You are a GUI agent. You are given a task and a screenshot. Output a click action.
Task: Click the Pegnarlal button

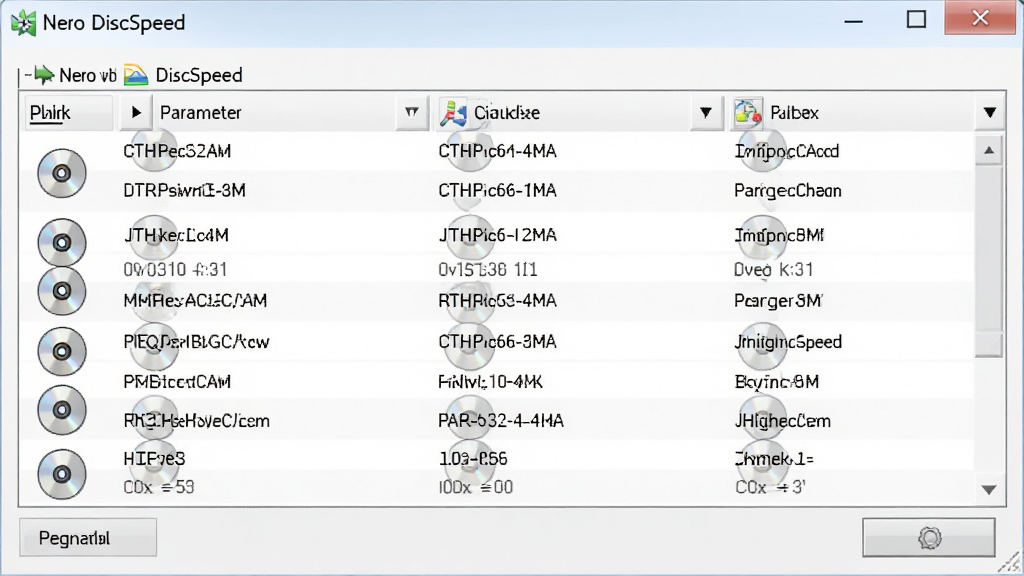88,537
